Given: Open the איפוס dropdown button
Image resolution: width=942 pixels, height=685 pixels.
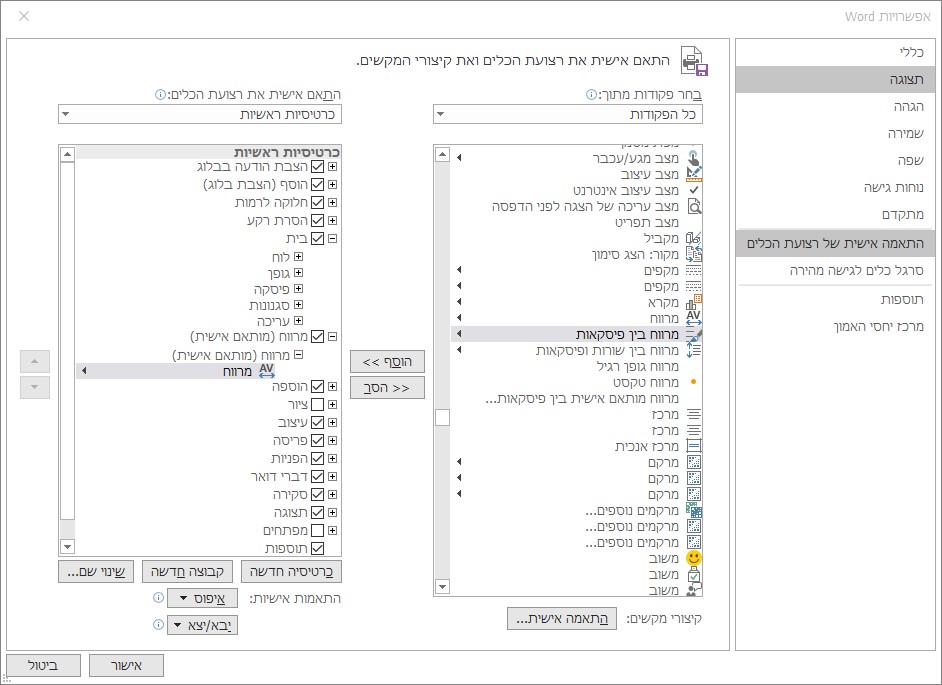Looking at the screenshot, I should [x=202, y=598].
